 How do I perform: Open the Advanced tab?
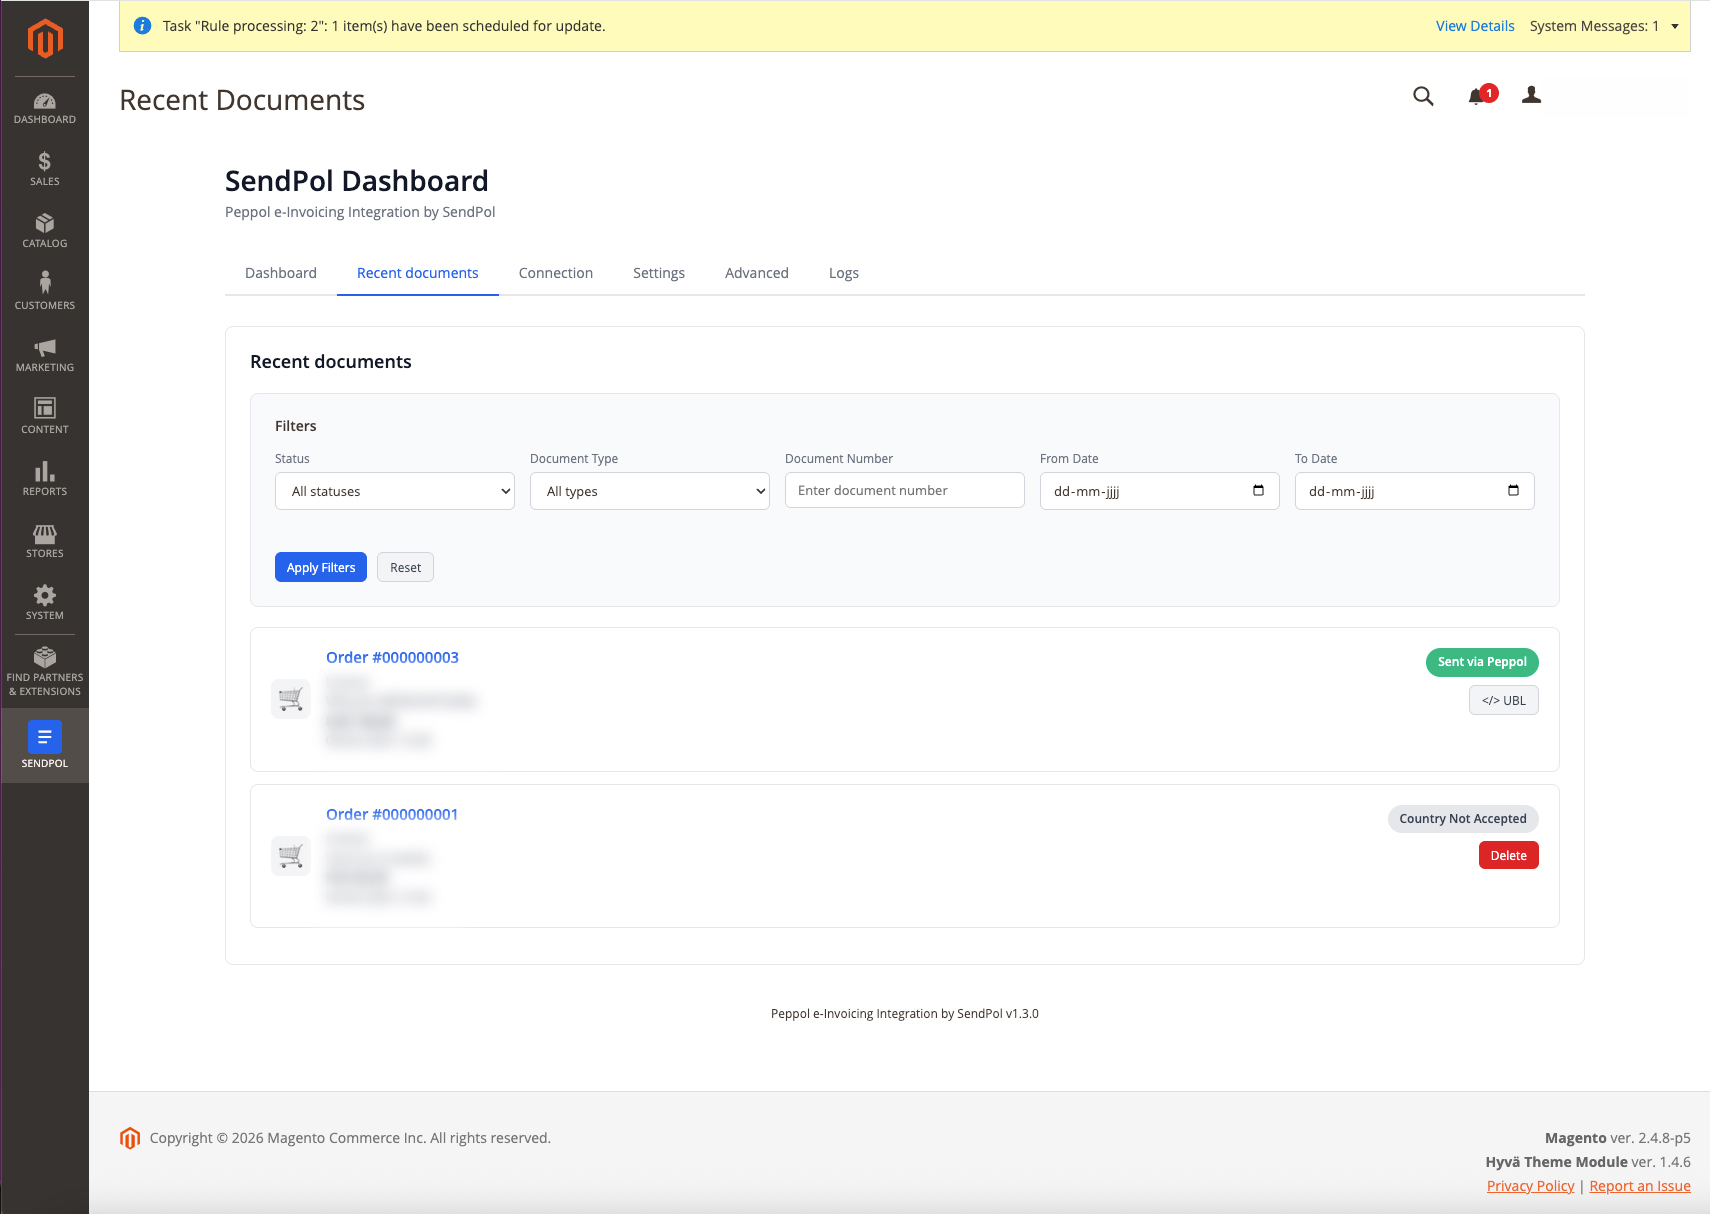pos(757,273)
